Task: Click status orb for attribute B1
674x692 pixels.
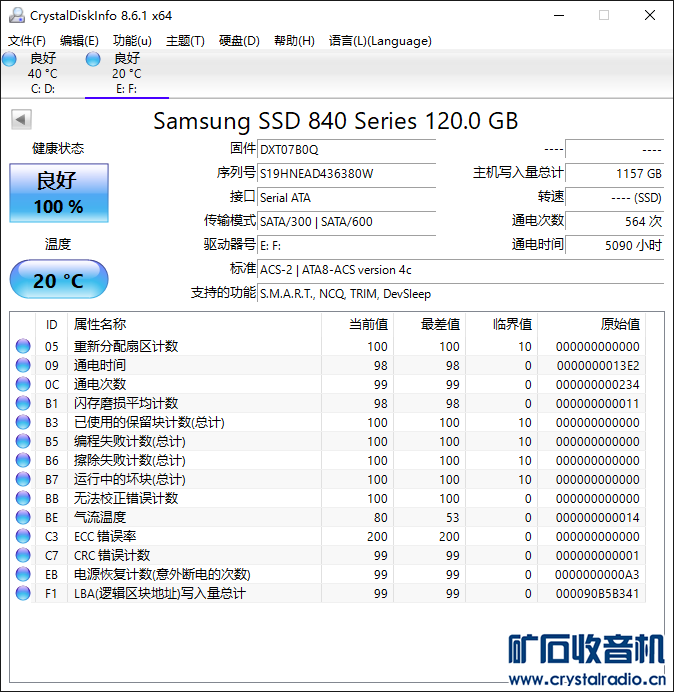Action: (23, 403)
